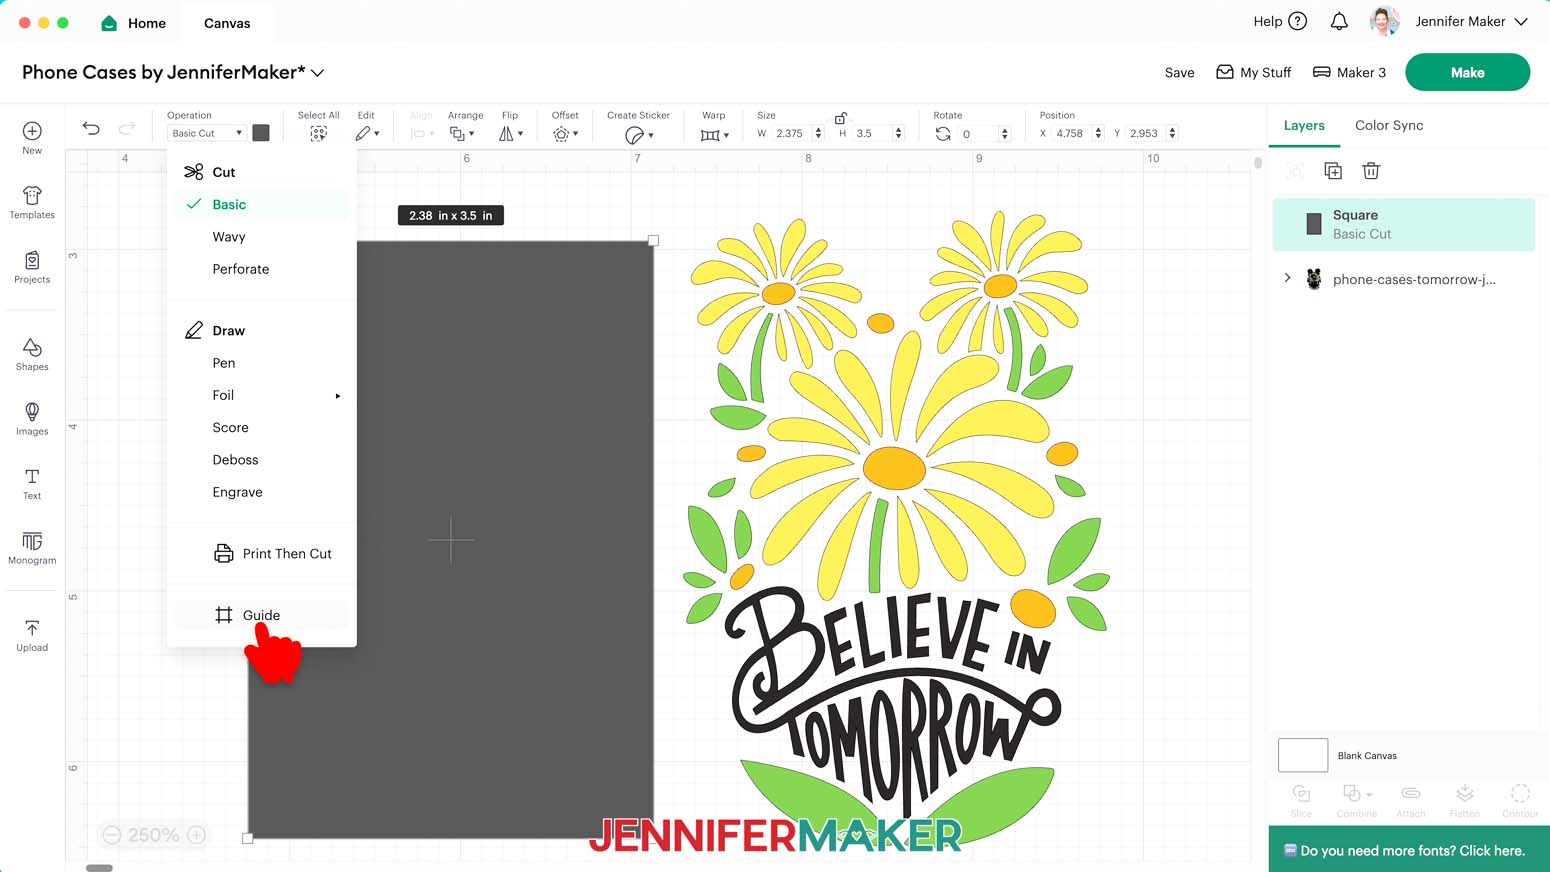
Task: Undo the last action
Action: point(91,128)
